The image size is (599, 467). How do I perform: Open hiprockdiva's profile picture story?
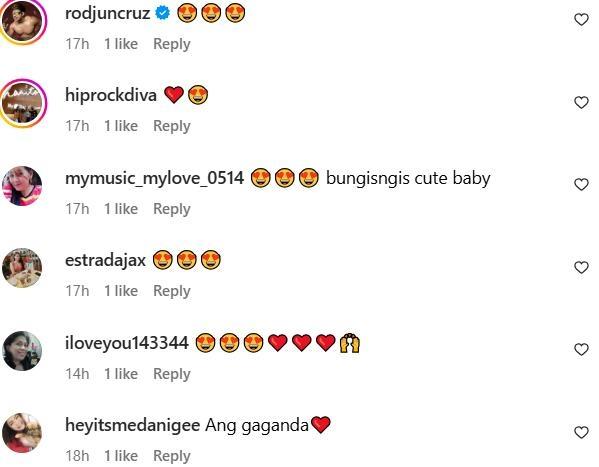click(22, 103)
